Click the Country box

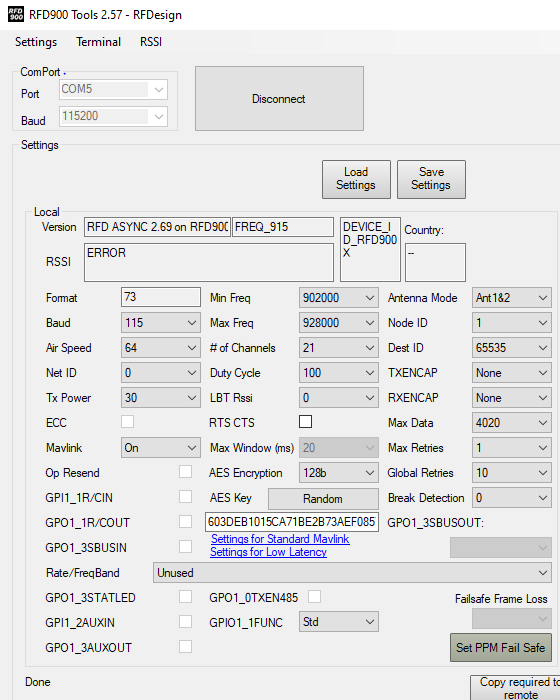click(x=435, y=262)
